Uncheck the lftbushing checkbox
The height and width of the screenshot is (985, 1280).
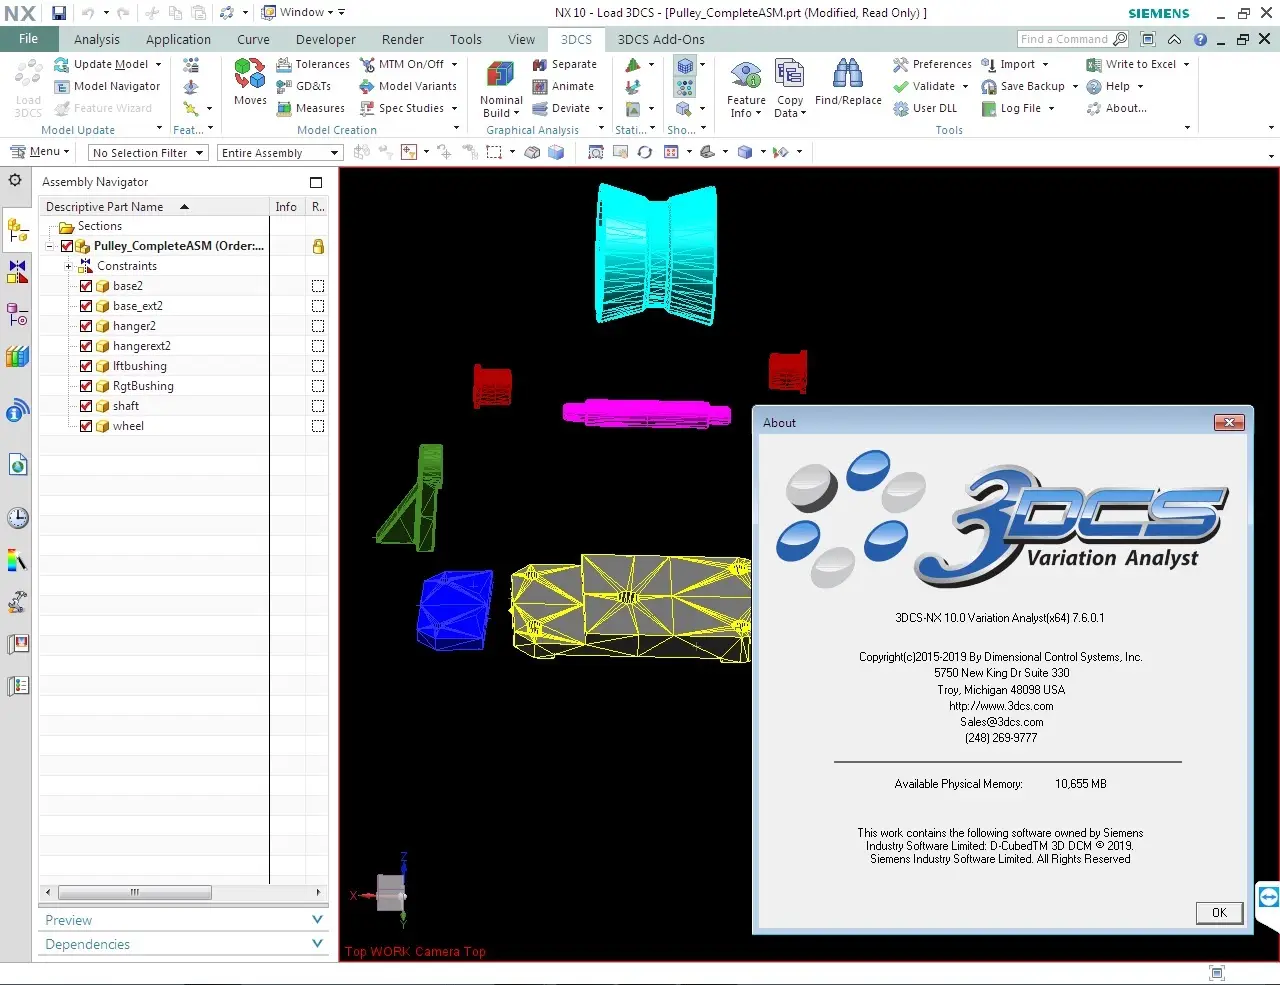pyautogui.click(x=86, y=366)
